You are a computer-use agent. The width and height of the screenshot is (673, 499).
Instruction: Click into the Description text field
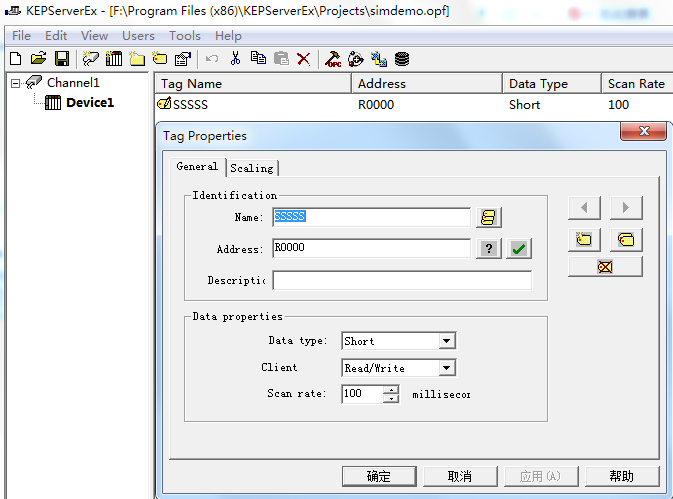pos(402,280)
